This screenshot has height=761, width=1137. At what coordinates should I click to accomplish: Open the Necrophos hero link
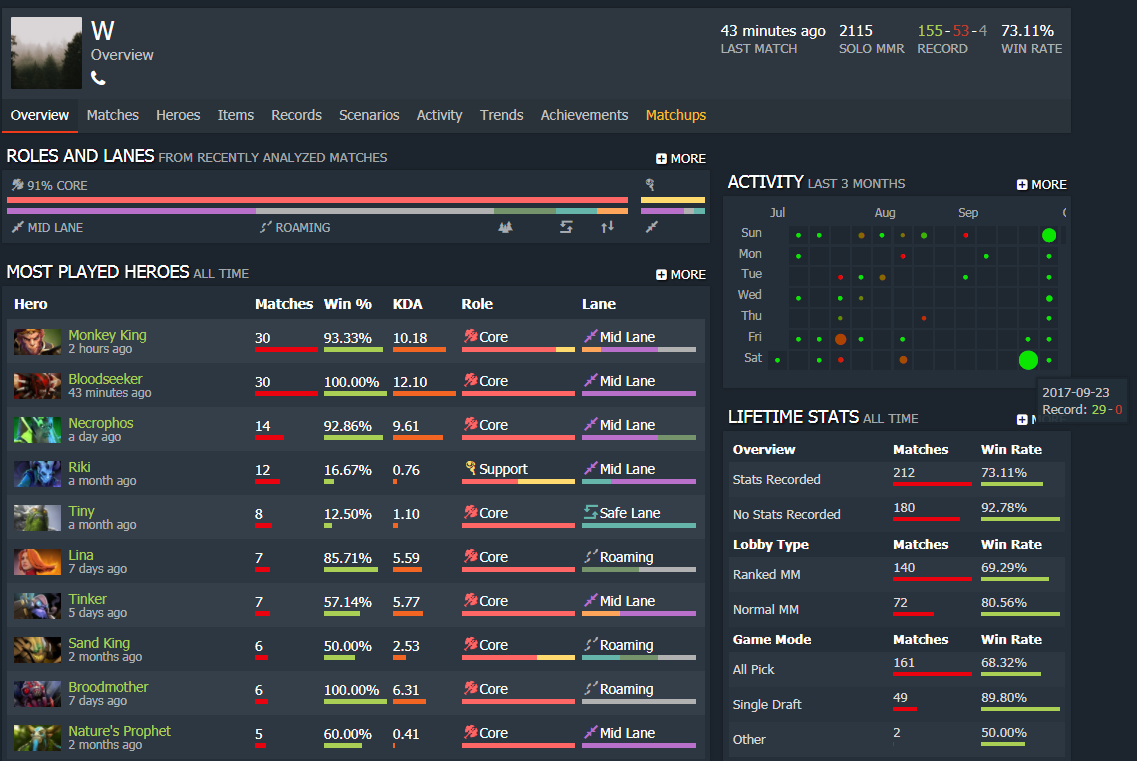[101, 423]
